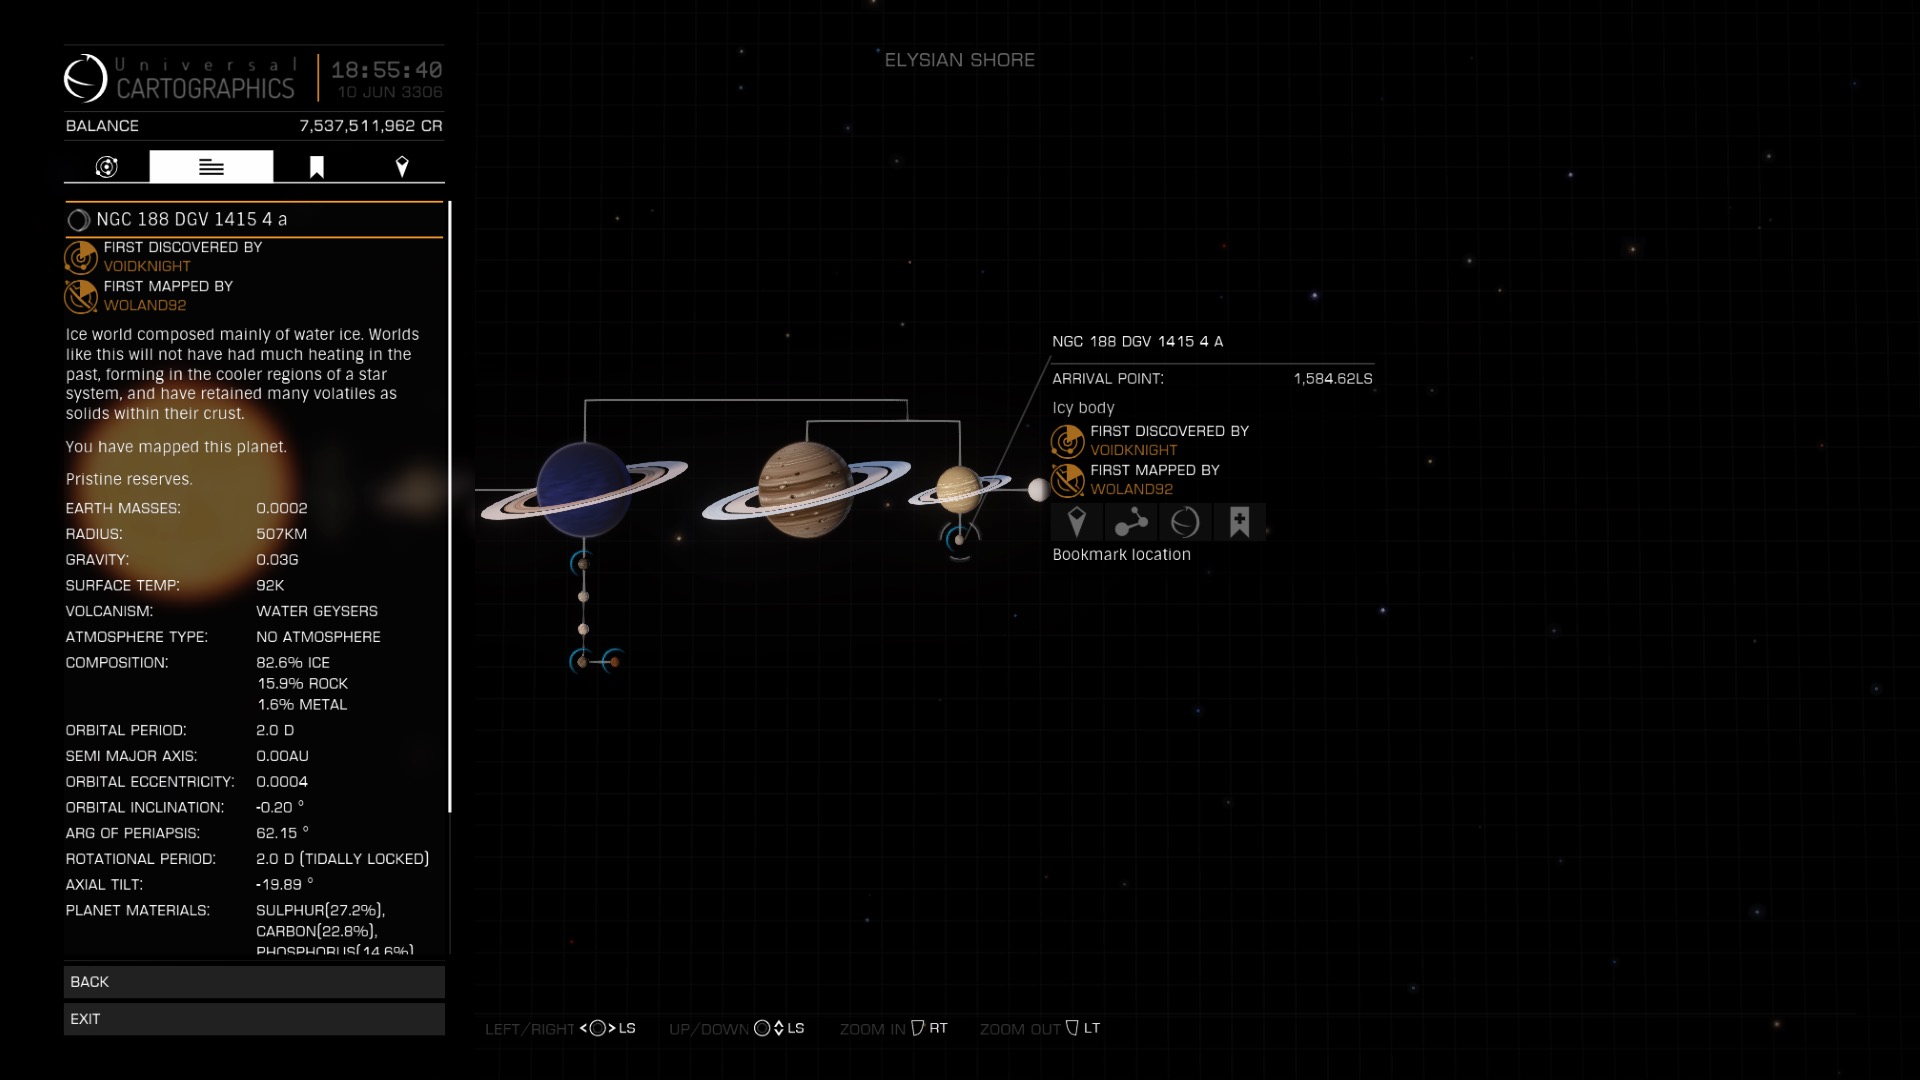
Task: Click the First Mapped By badge in popup
Action: click(1068, 480)
